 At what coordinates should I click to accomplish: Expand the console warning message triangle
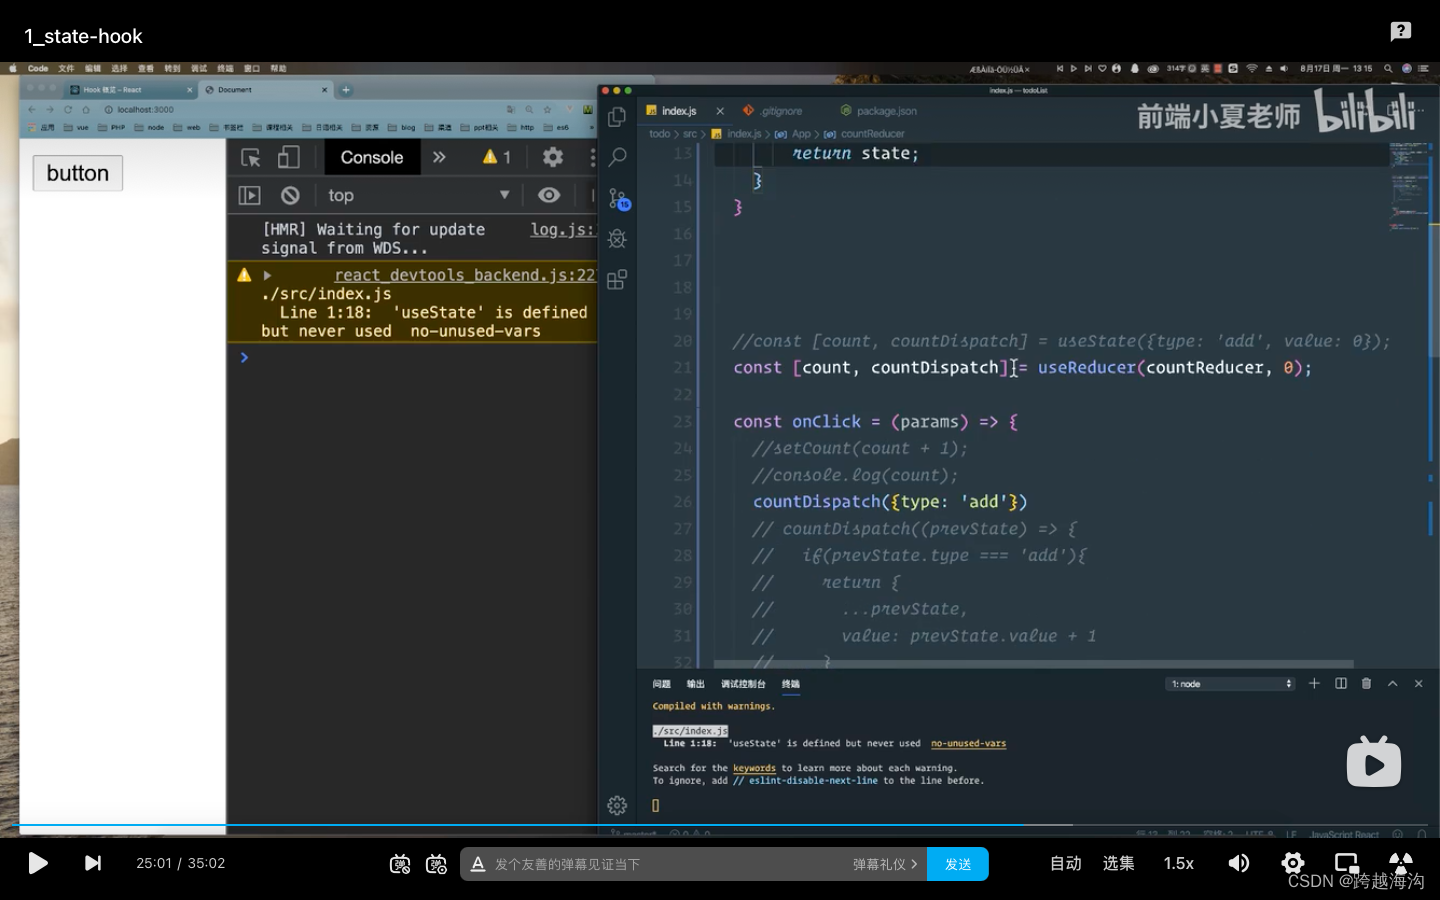(267, 275)
